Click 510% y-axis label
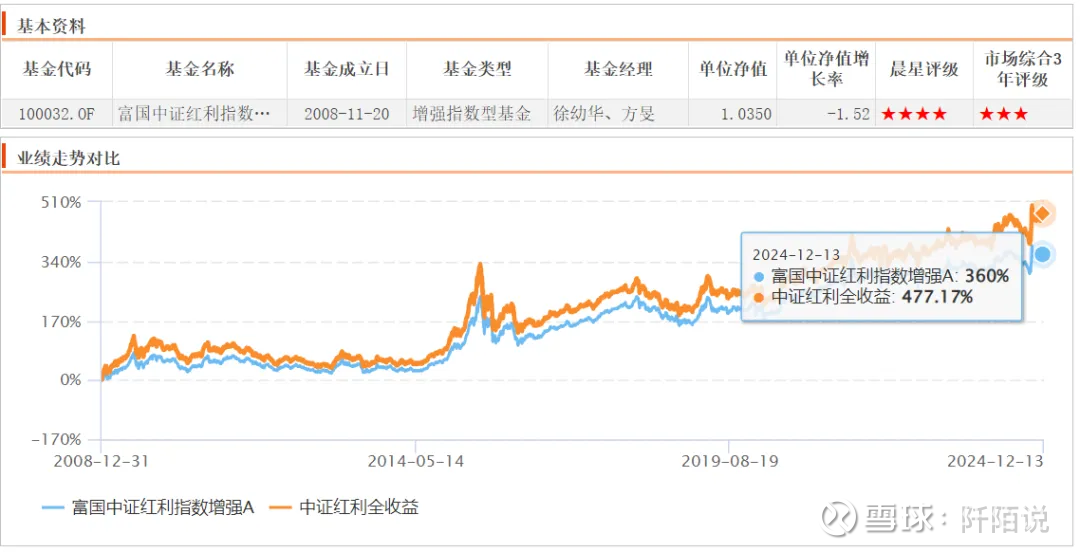The image size is (1080, 552). [61, 203]
